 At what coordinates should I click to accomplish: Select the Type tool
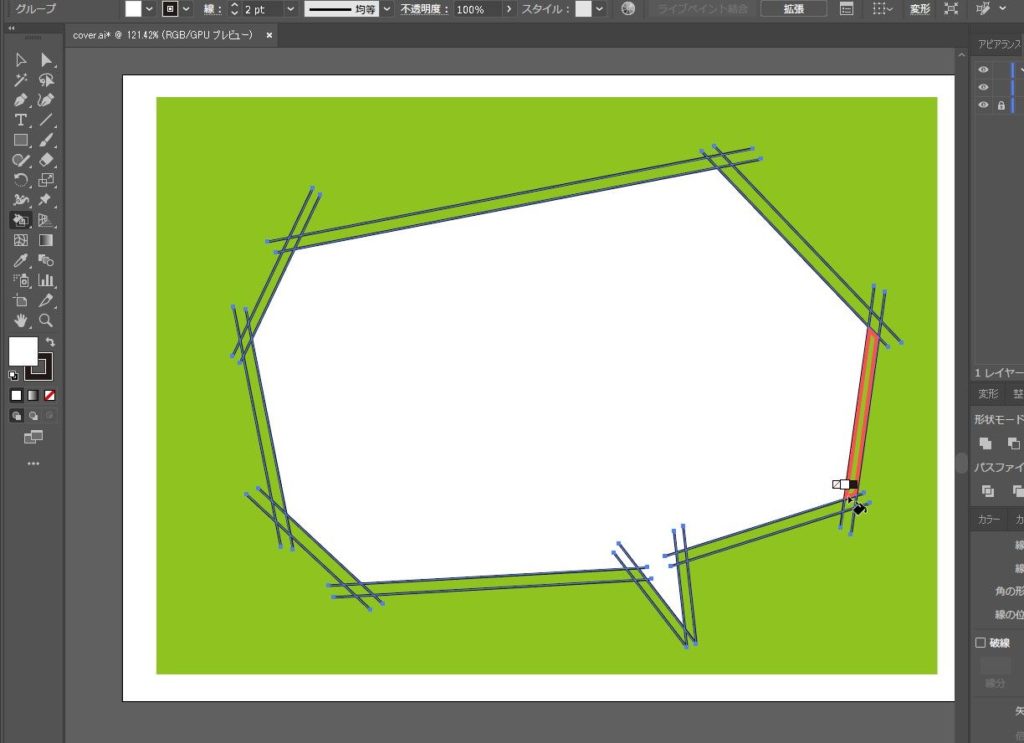(x=20, y=120)
